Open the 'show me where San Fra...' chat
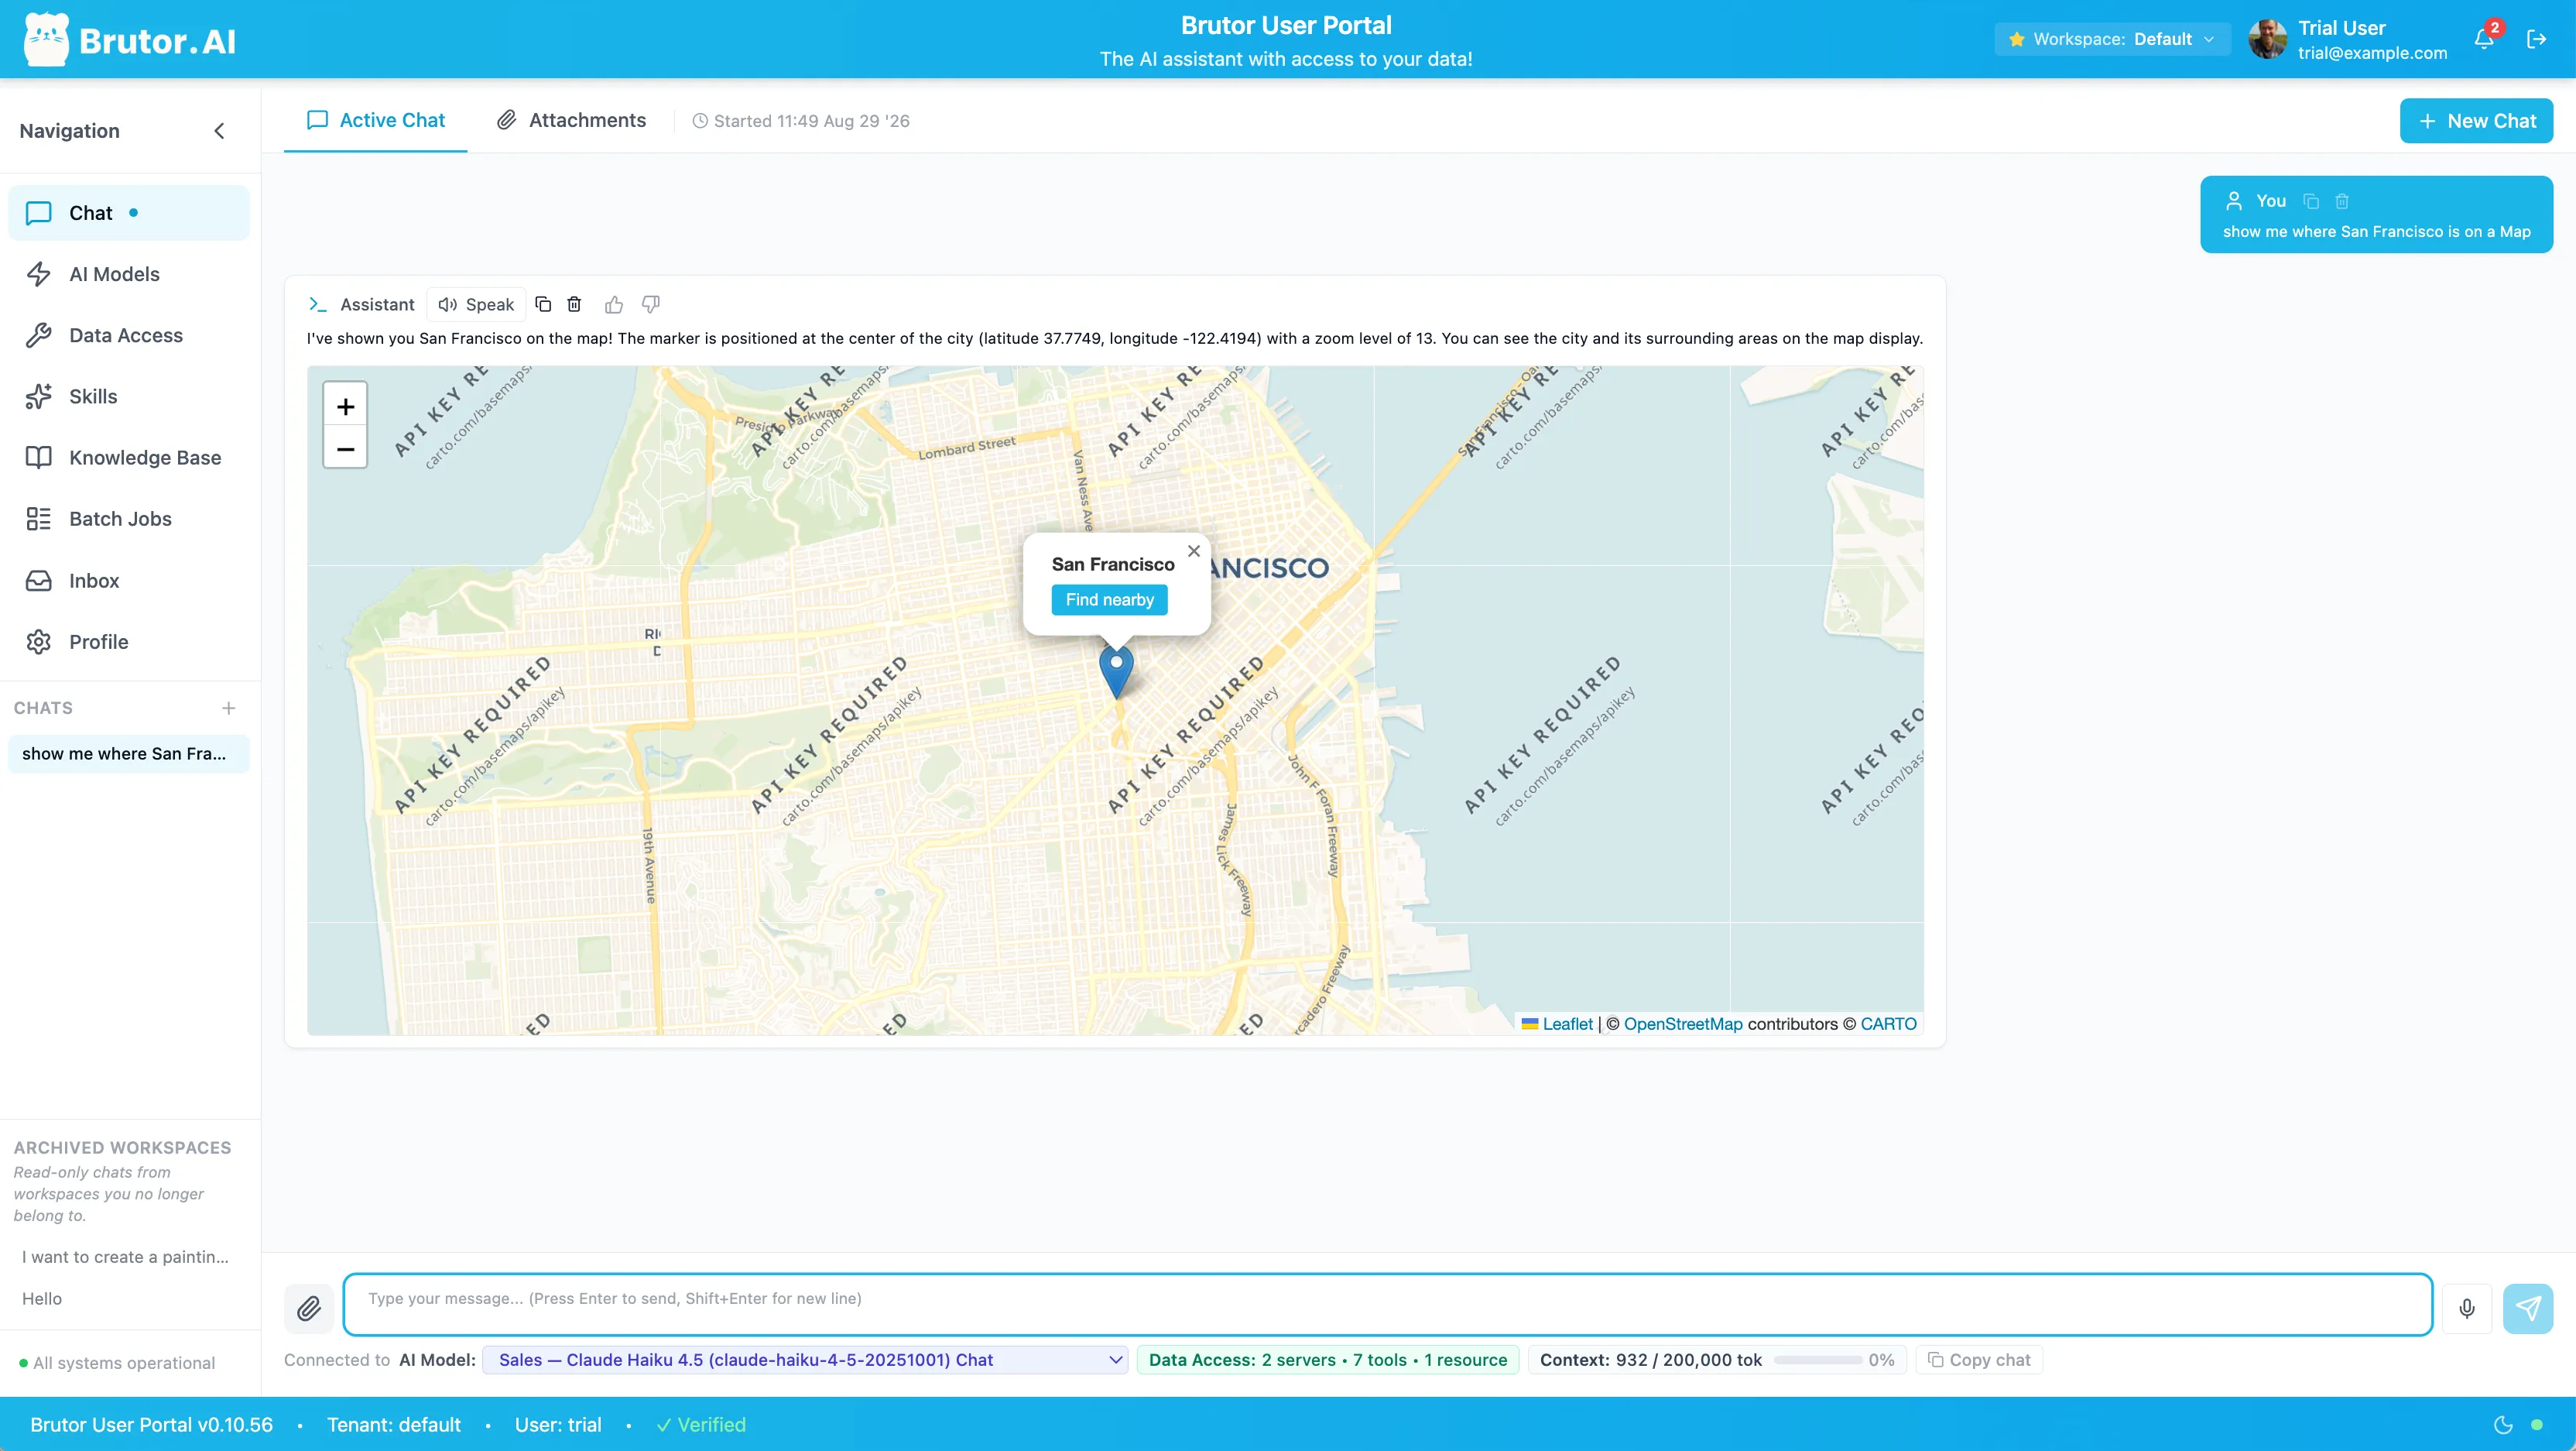 click(x=128, y=754)
